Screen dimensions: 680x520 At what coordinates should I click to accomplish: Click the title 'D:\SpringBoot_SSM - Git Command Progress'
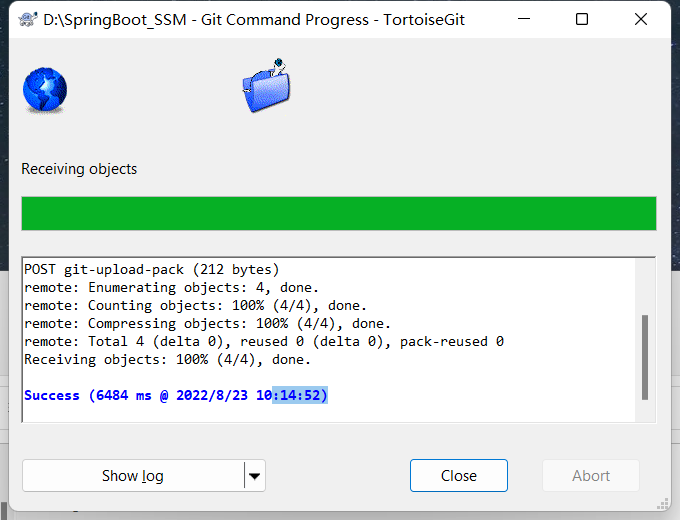(206, 20)
